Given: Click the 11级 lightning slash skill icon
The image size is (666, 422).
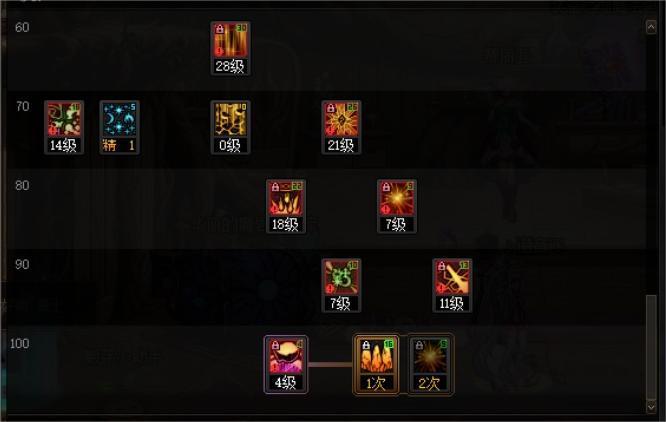Looking at the screenshot, I should point(452,285).
